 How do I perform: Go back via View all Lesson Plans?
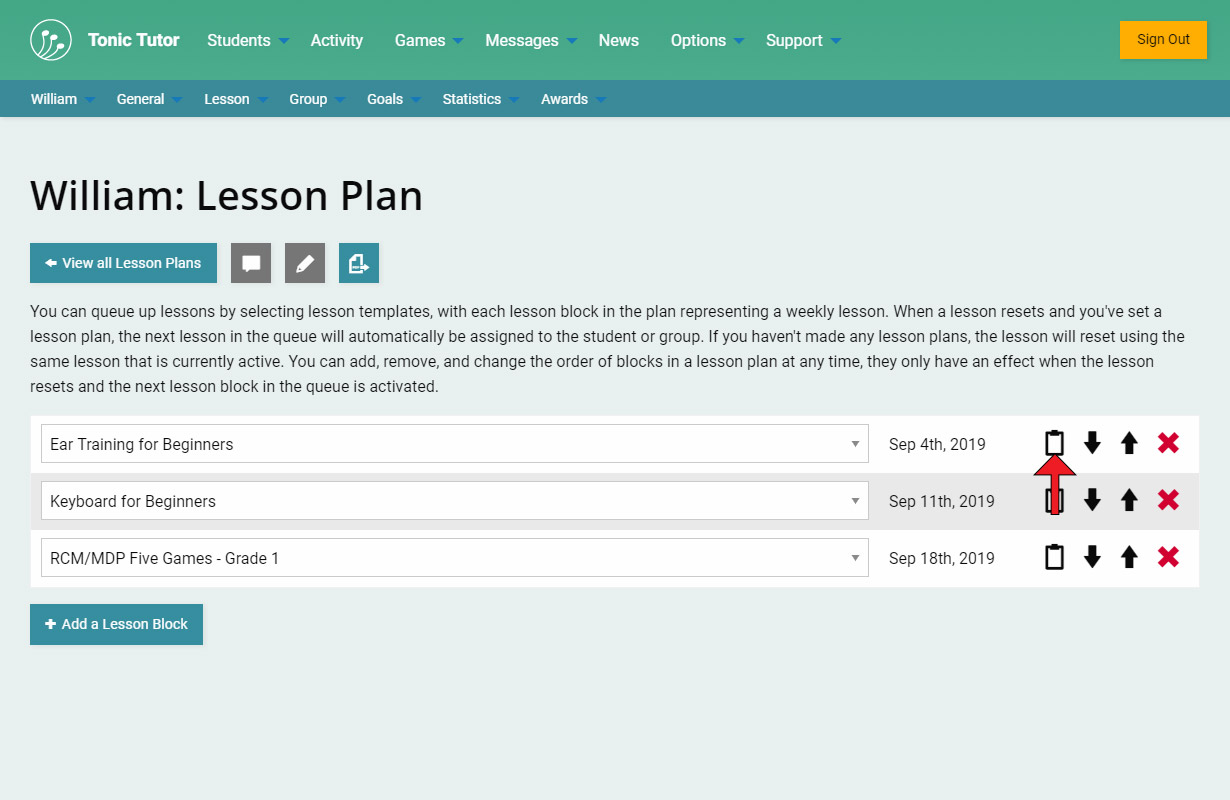point(123,263)
